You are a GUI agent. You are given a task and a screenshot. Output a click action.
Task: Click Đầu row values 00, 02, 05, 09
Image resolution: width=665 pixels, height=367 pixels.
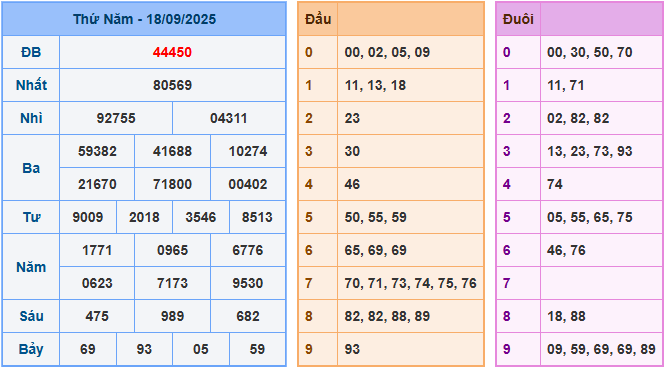click(x=387, y=52)
